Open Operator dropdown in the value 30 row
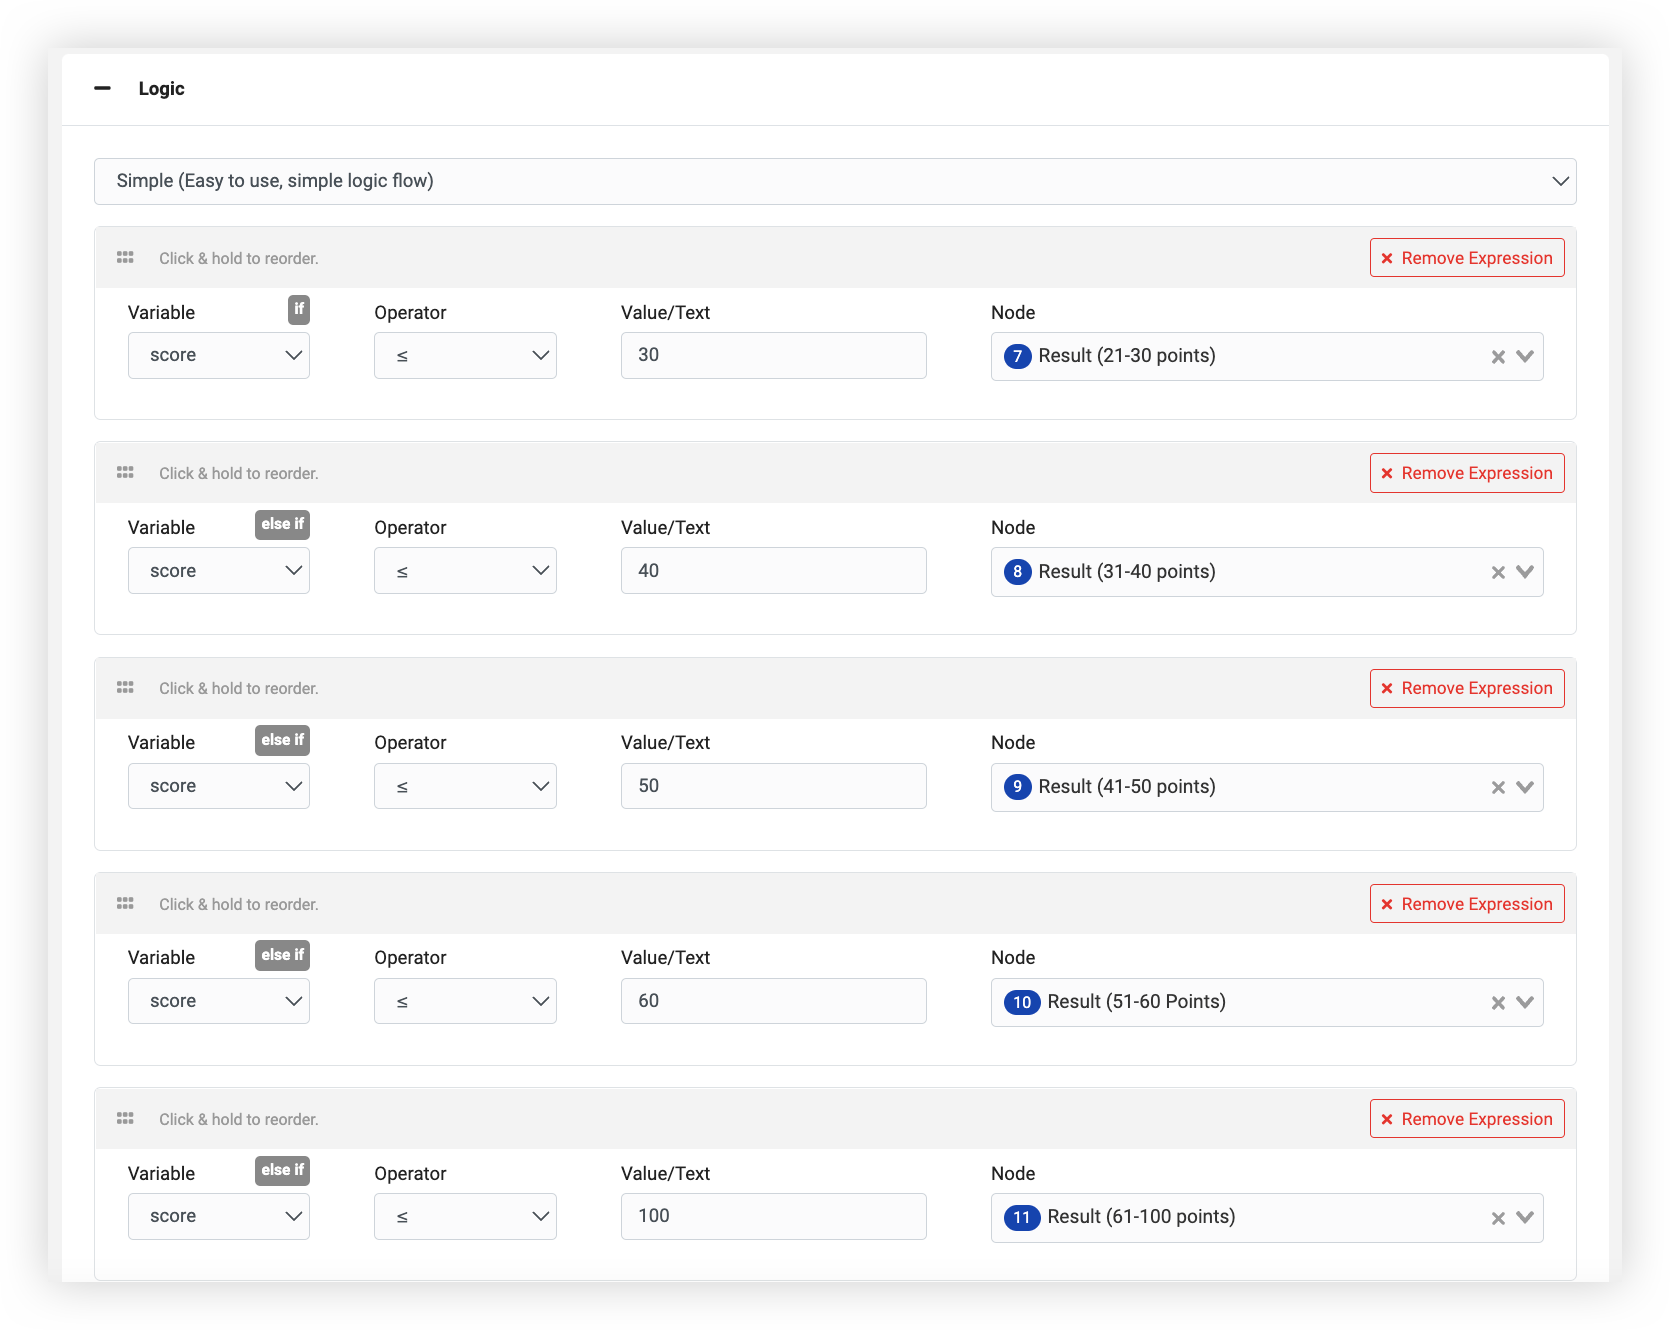Screen dimensions: 1670x1330 click(x=465, y=355)
